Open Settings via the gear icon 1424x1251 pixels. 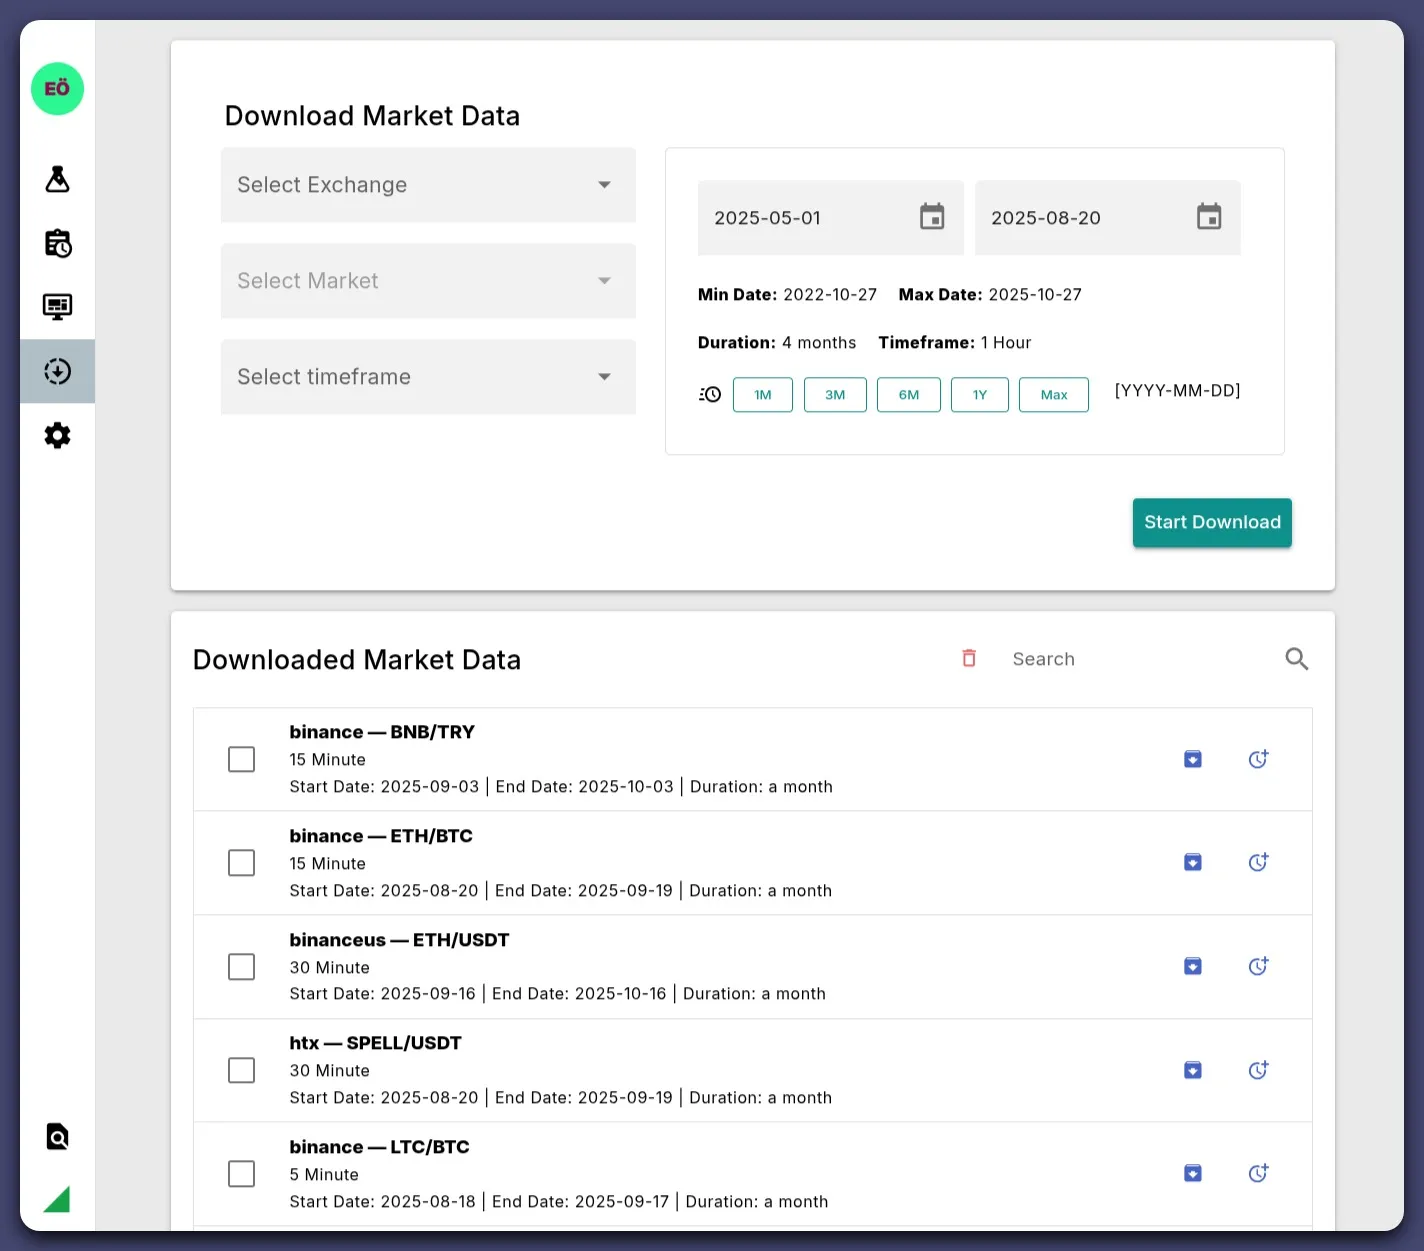(x=57, y=435)
